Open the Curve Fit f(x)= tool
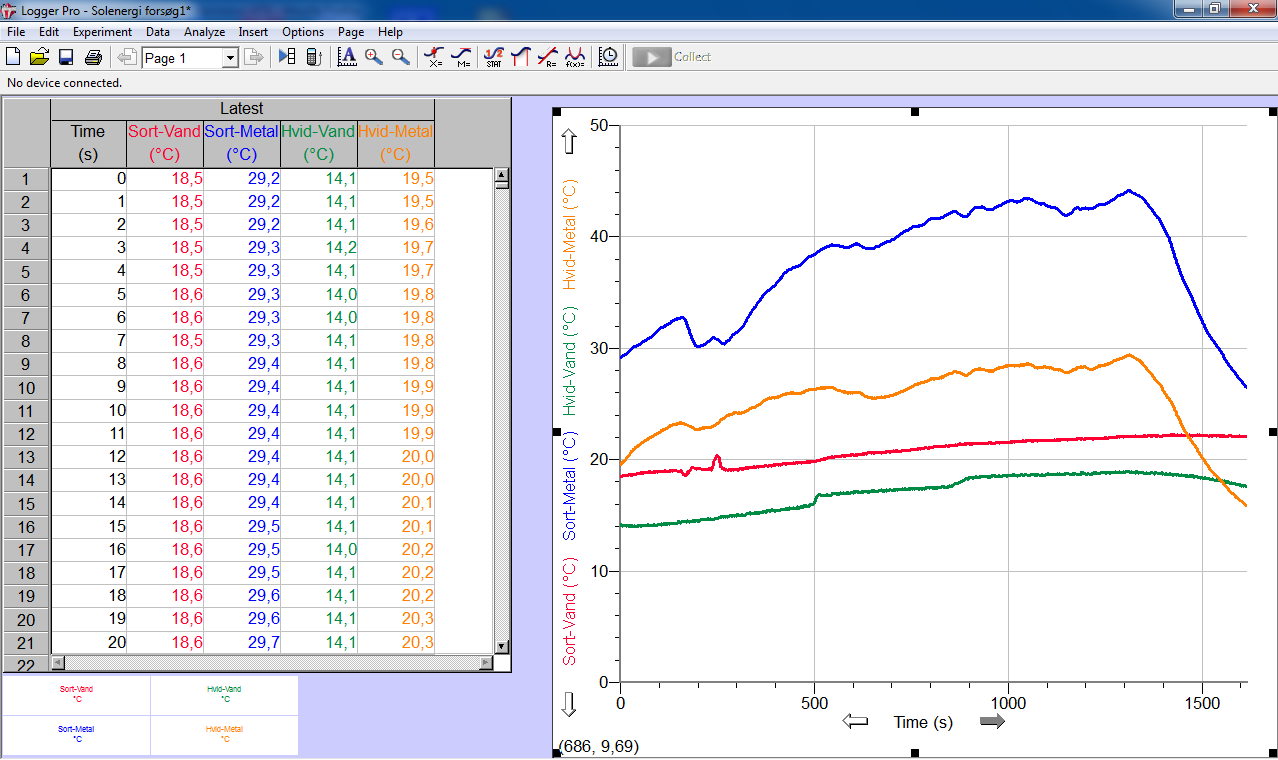1278x760 pixels. tap(575, 57)
